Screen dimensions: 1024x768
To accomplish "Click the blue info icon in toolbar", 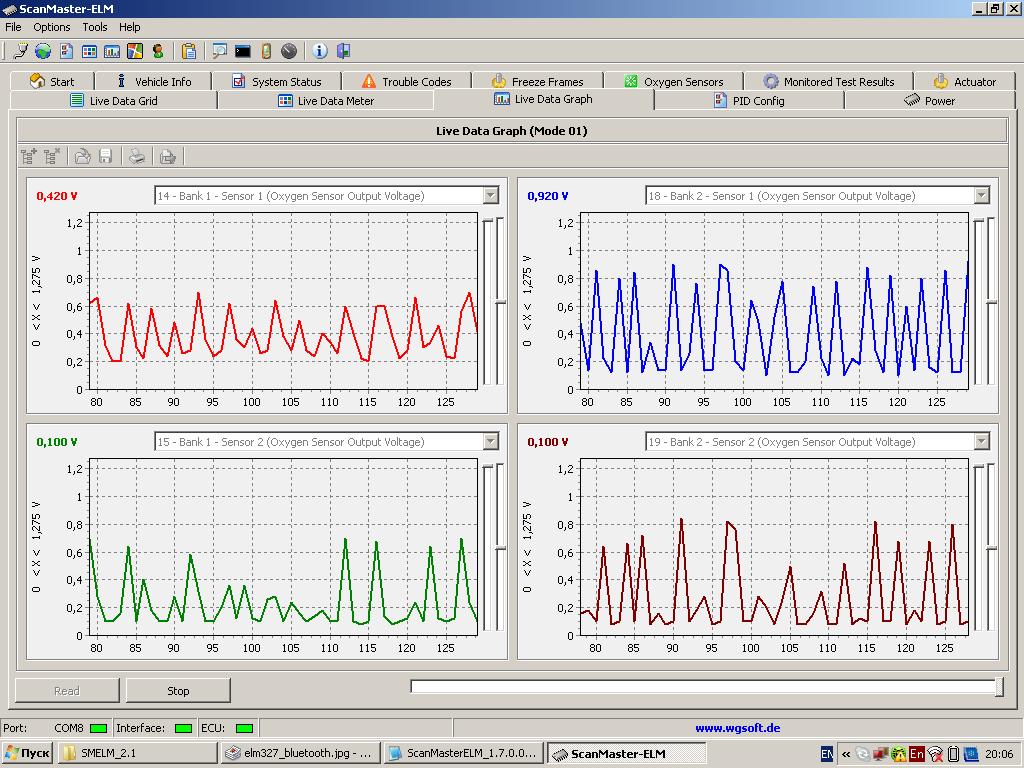I will [x=320, y=51].
